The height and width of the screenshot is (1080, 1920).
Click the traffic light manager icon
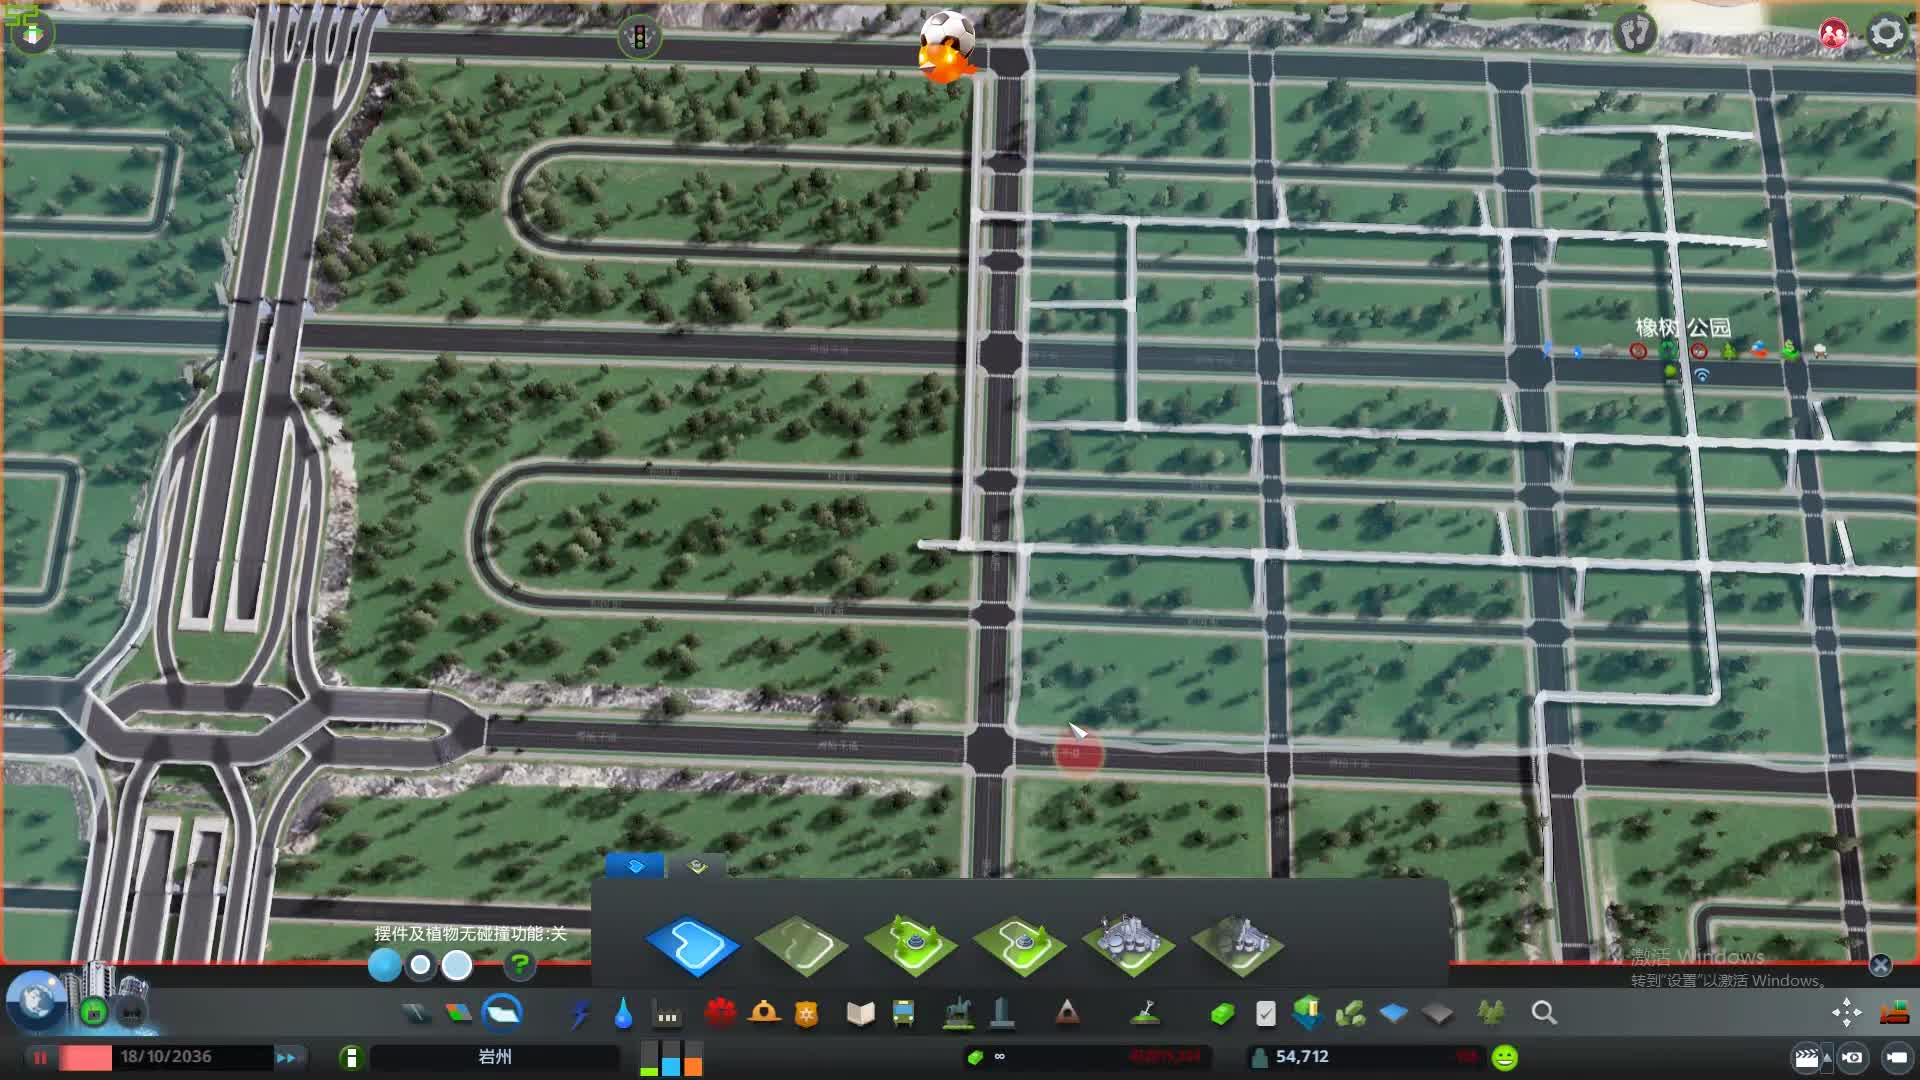click(640, 38)
